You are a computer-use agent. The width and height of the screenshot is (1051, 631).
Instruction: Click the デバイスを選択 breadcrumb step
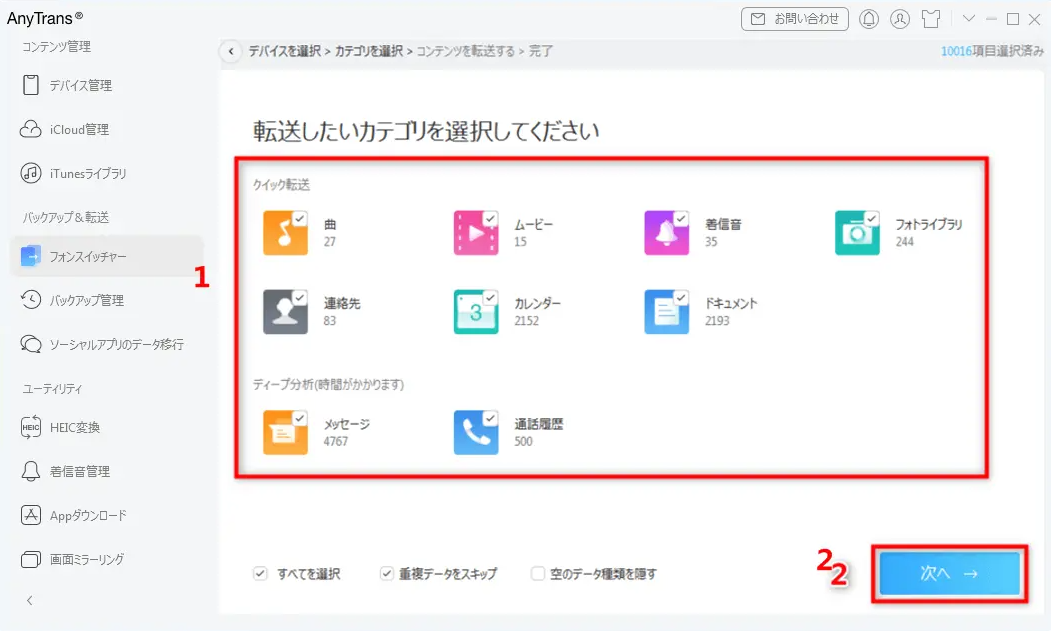coord(284,51)
